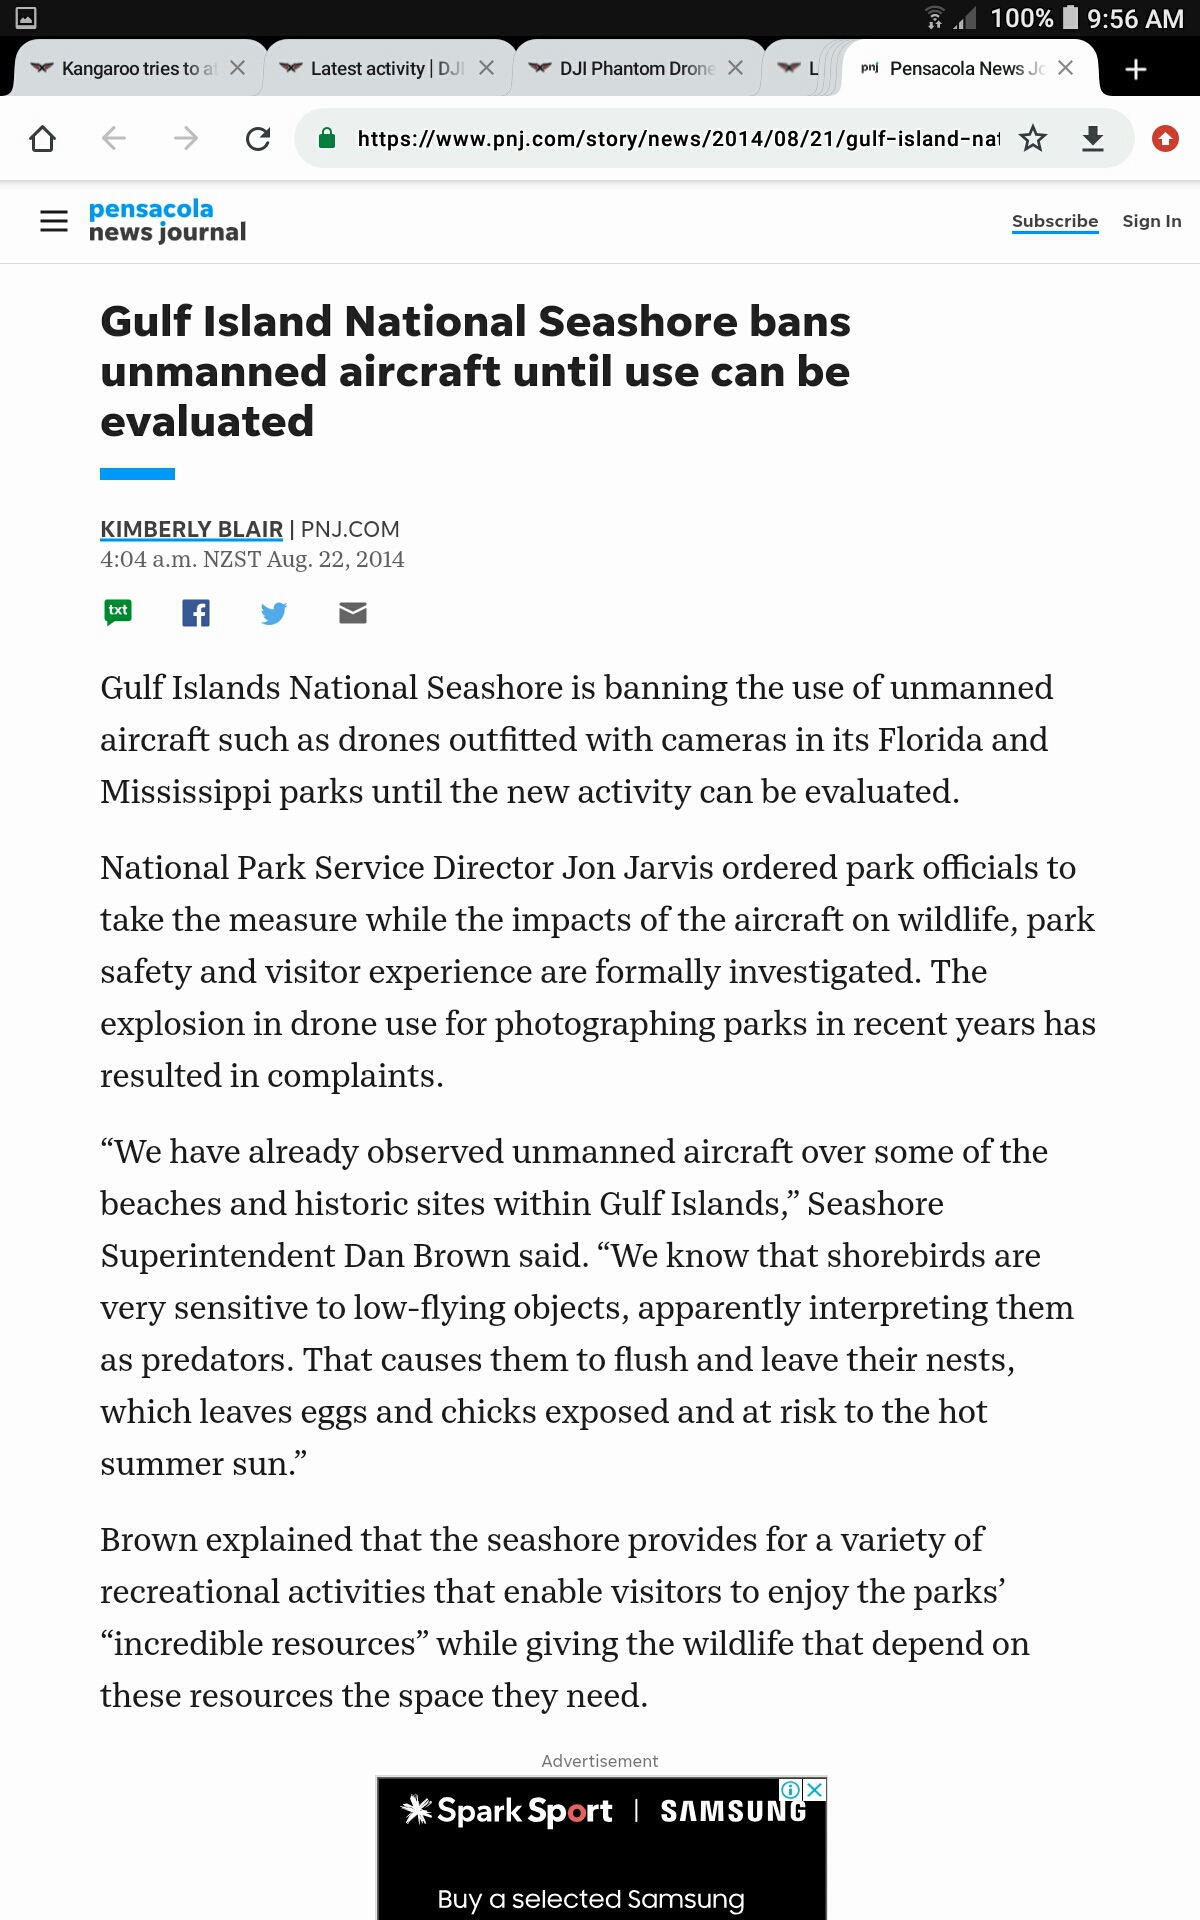Viewport: 1200px width, 1920px height.
Task: Go back to previous page
Action: [x=114, y=138]
